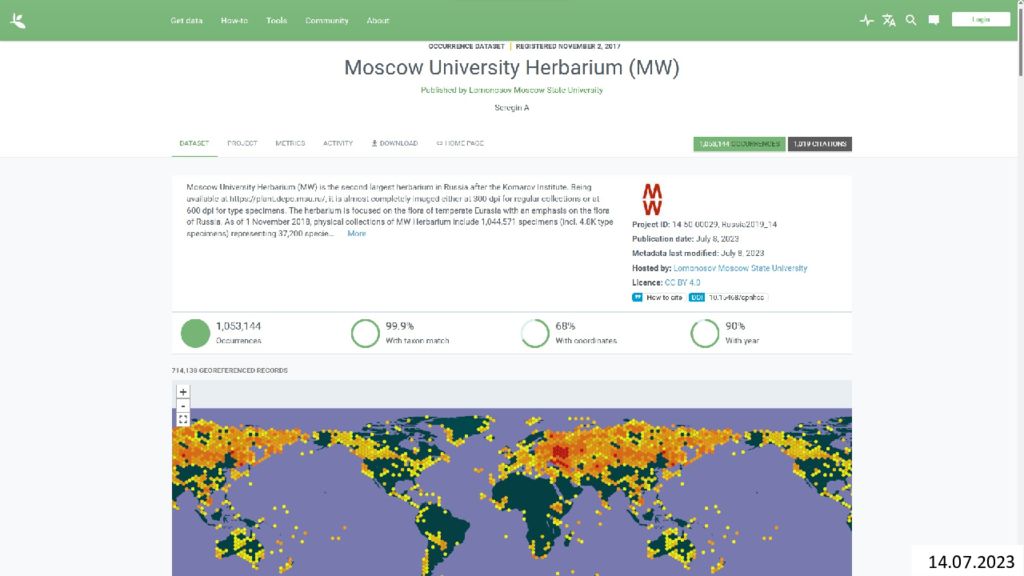Open the Tools menu

tap(277, 21)
